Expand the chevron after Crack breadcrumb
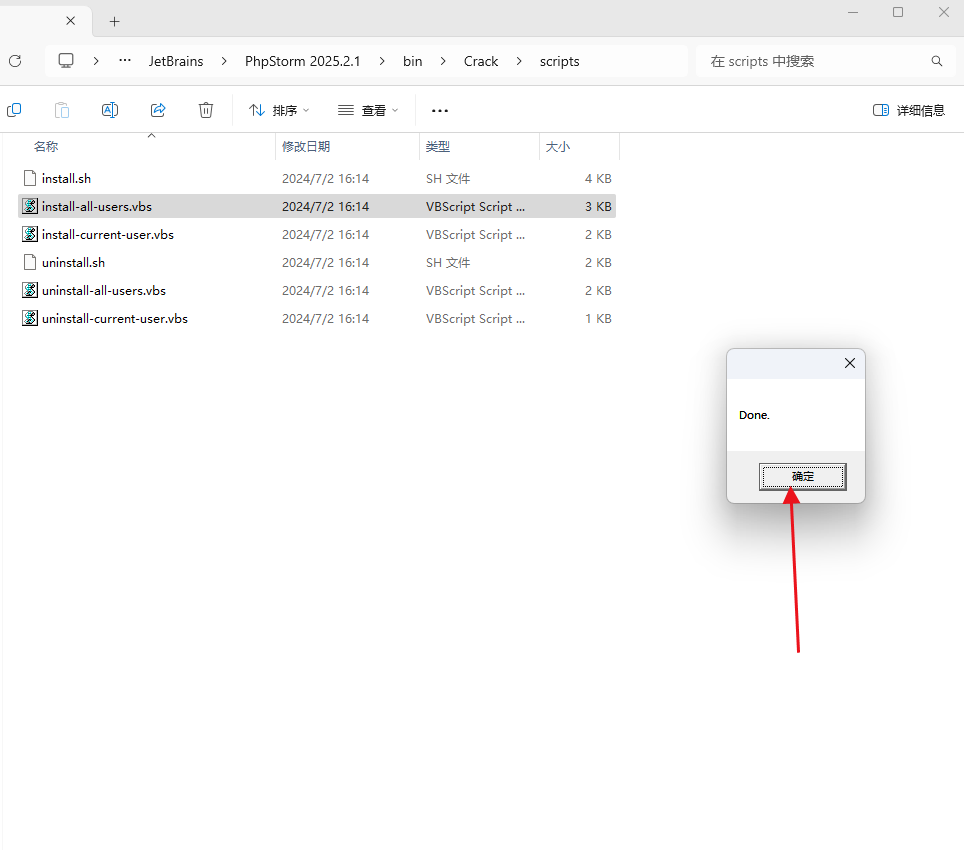The width and height of the screenshot is (964, 850). 519,61
